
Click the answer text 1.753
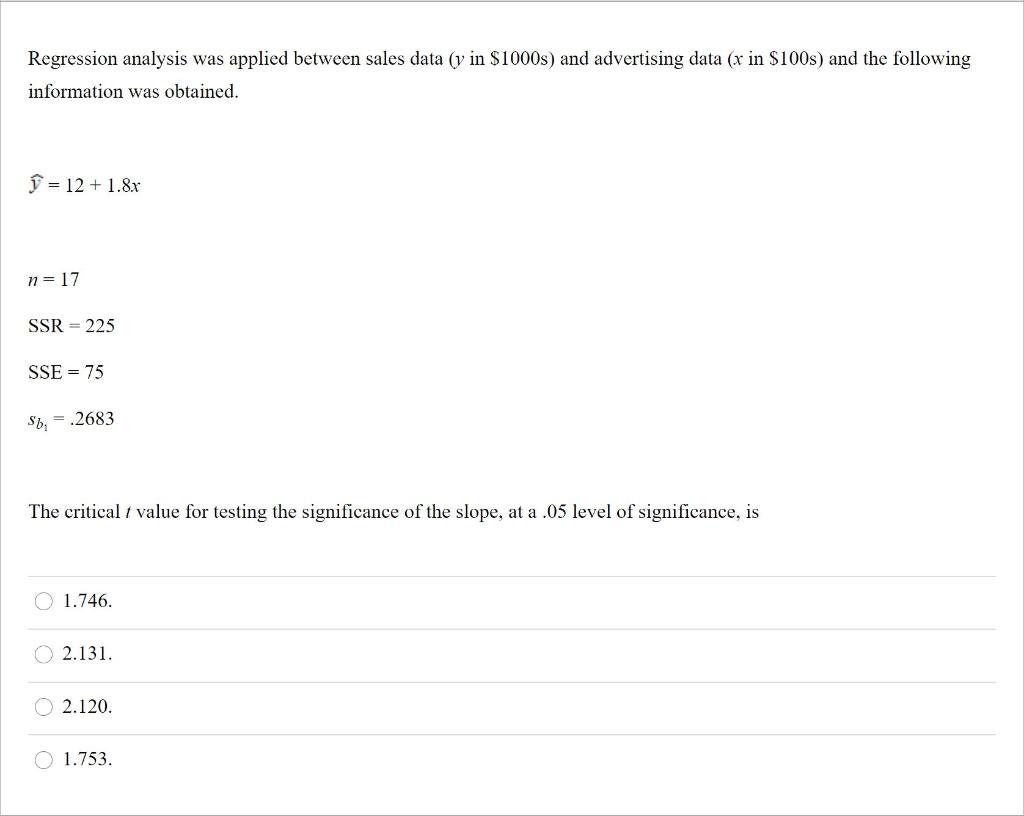click(87, 760)
